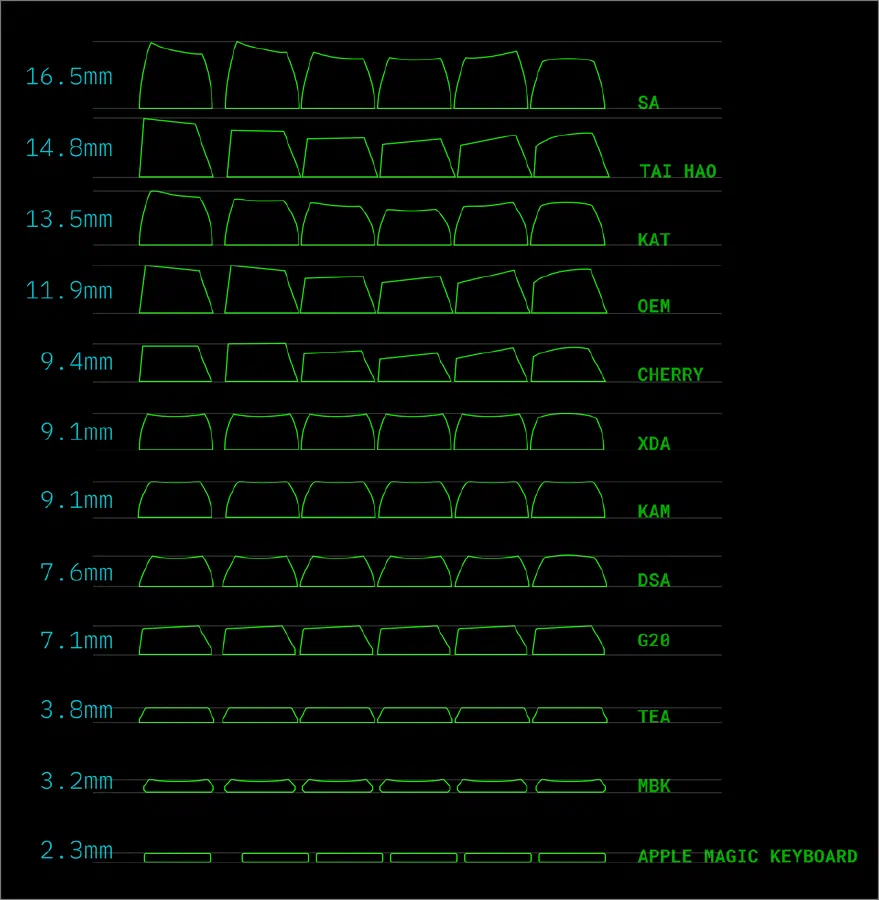Click the TEA profile label
Viewport: 879px width, 900px height.
653,717
